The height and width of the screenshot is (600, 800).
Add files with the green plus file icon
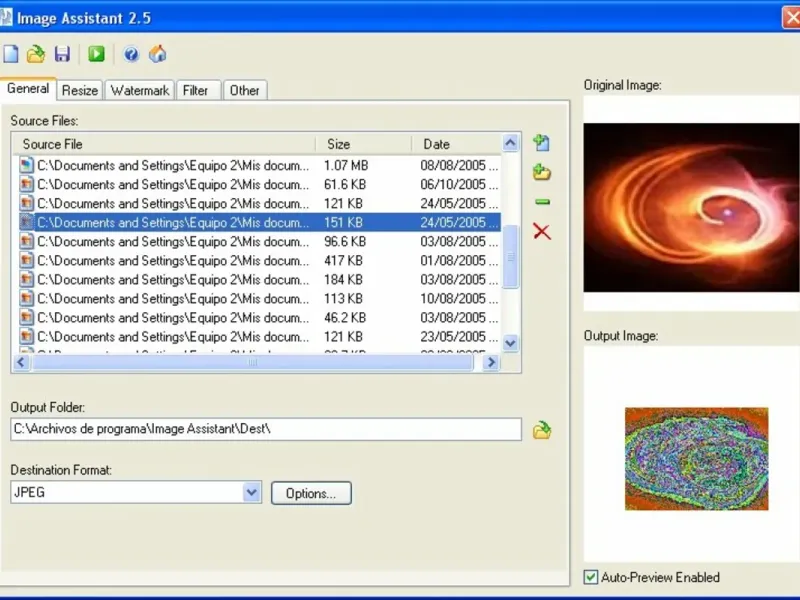542,143
